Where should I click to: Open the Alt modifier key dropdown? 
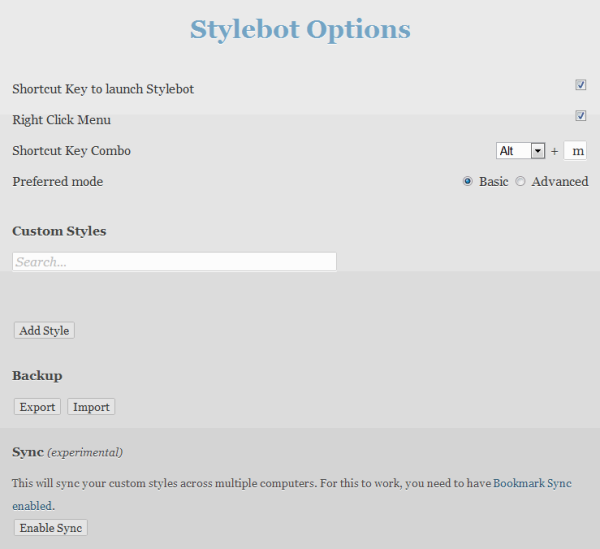[520, 151]
